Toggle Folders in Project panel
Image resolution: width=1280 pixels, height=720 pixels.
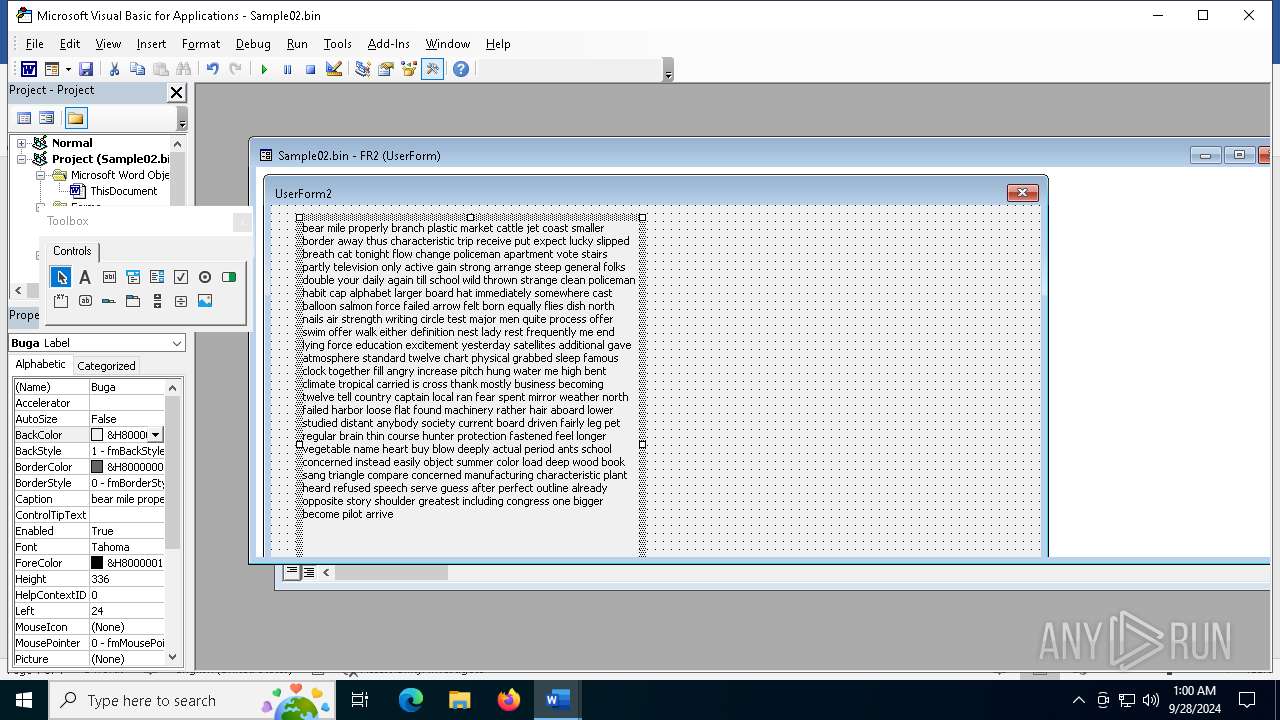76,118
